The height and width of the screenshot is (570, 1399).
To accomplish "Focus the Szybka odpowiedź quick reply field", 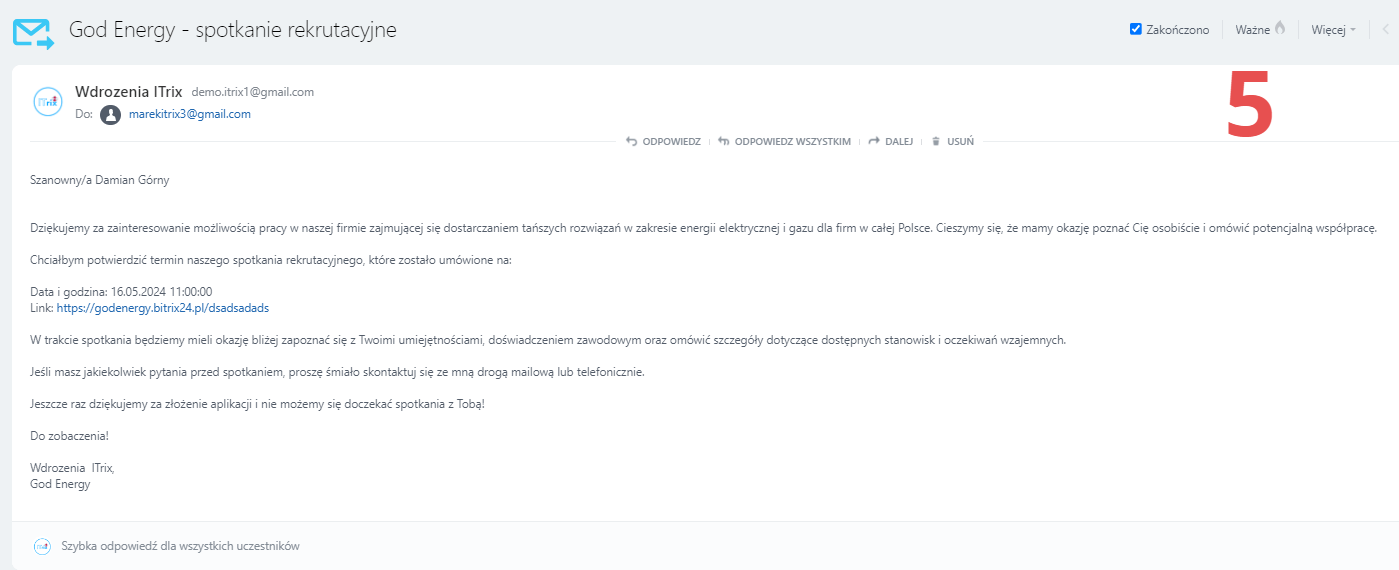I will (x=180, y=546).
